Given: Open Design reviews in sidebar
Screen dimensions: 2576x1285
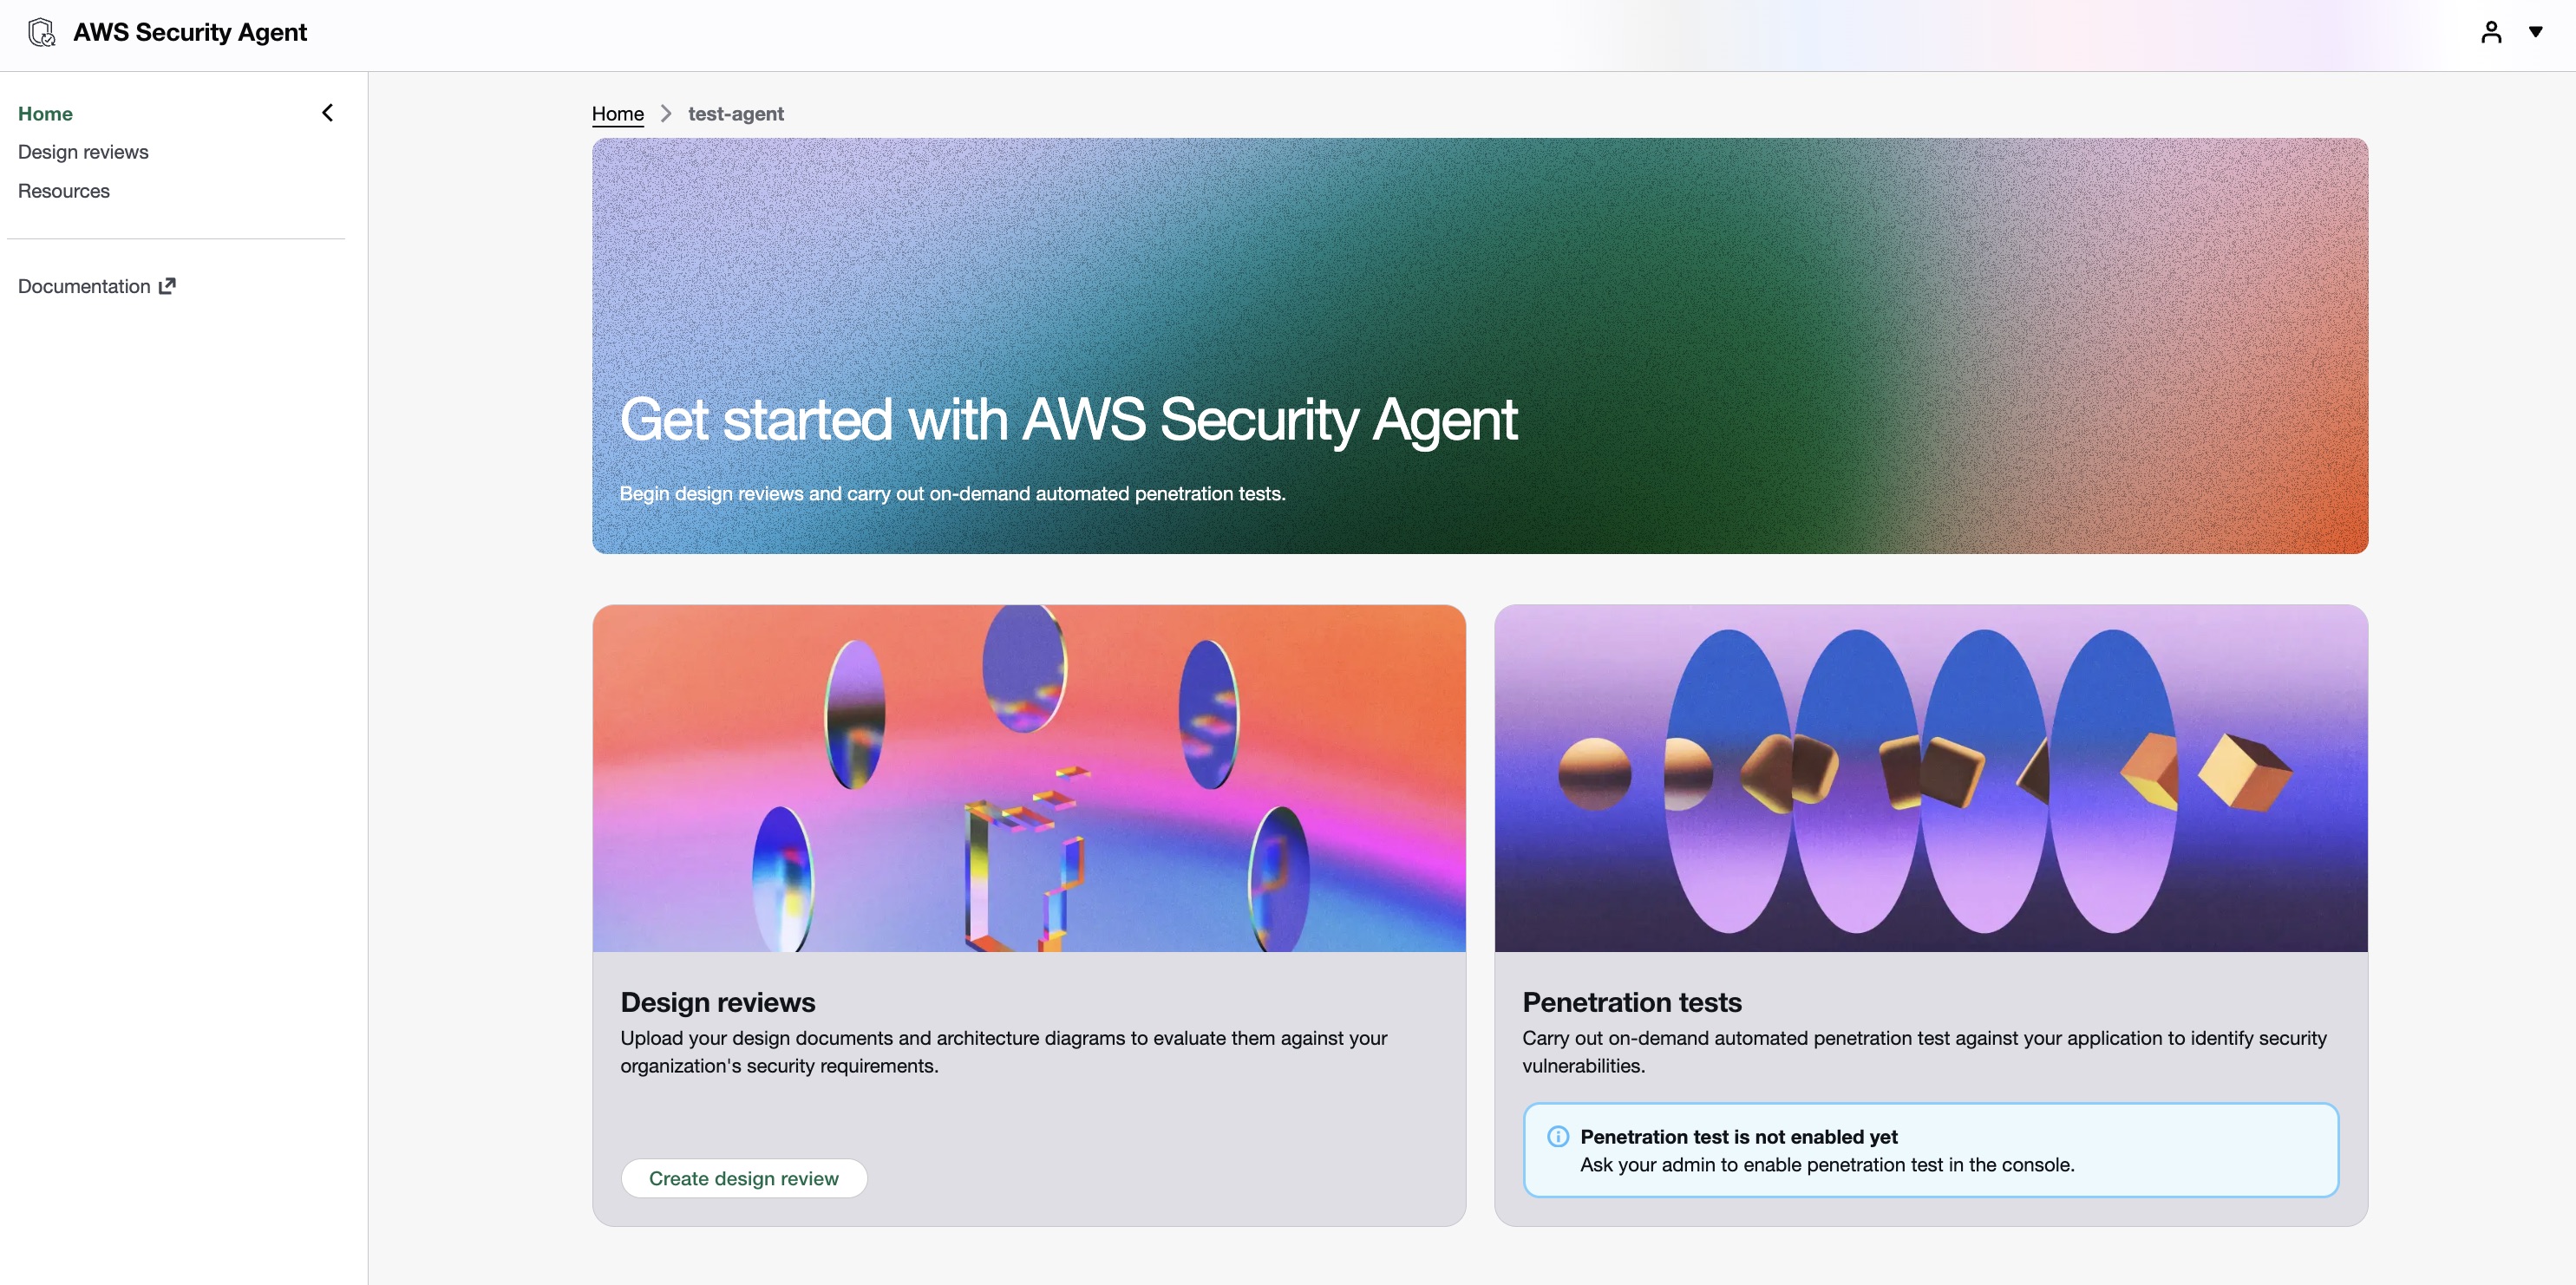Looking at the screenshot, I should coord(83,152).
